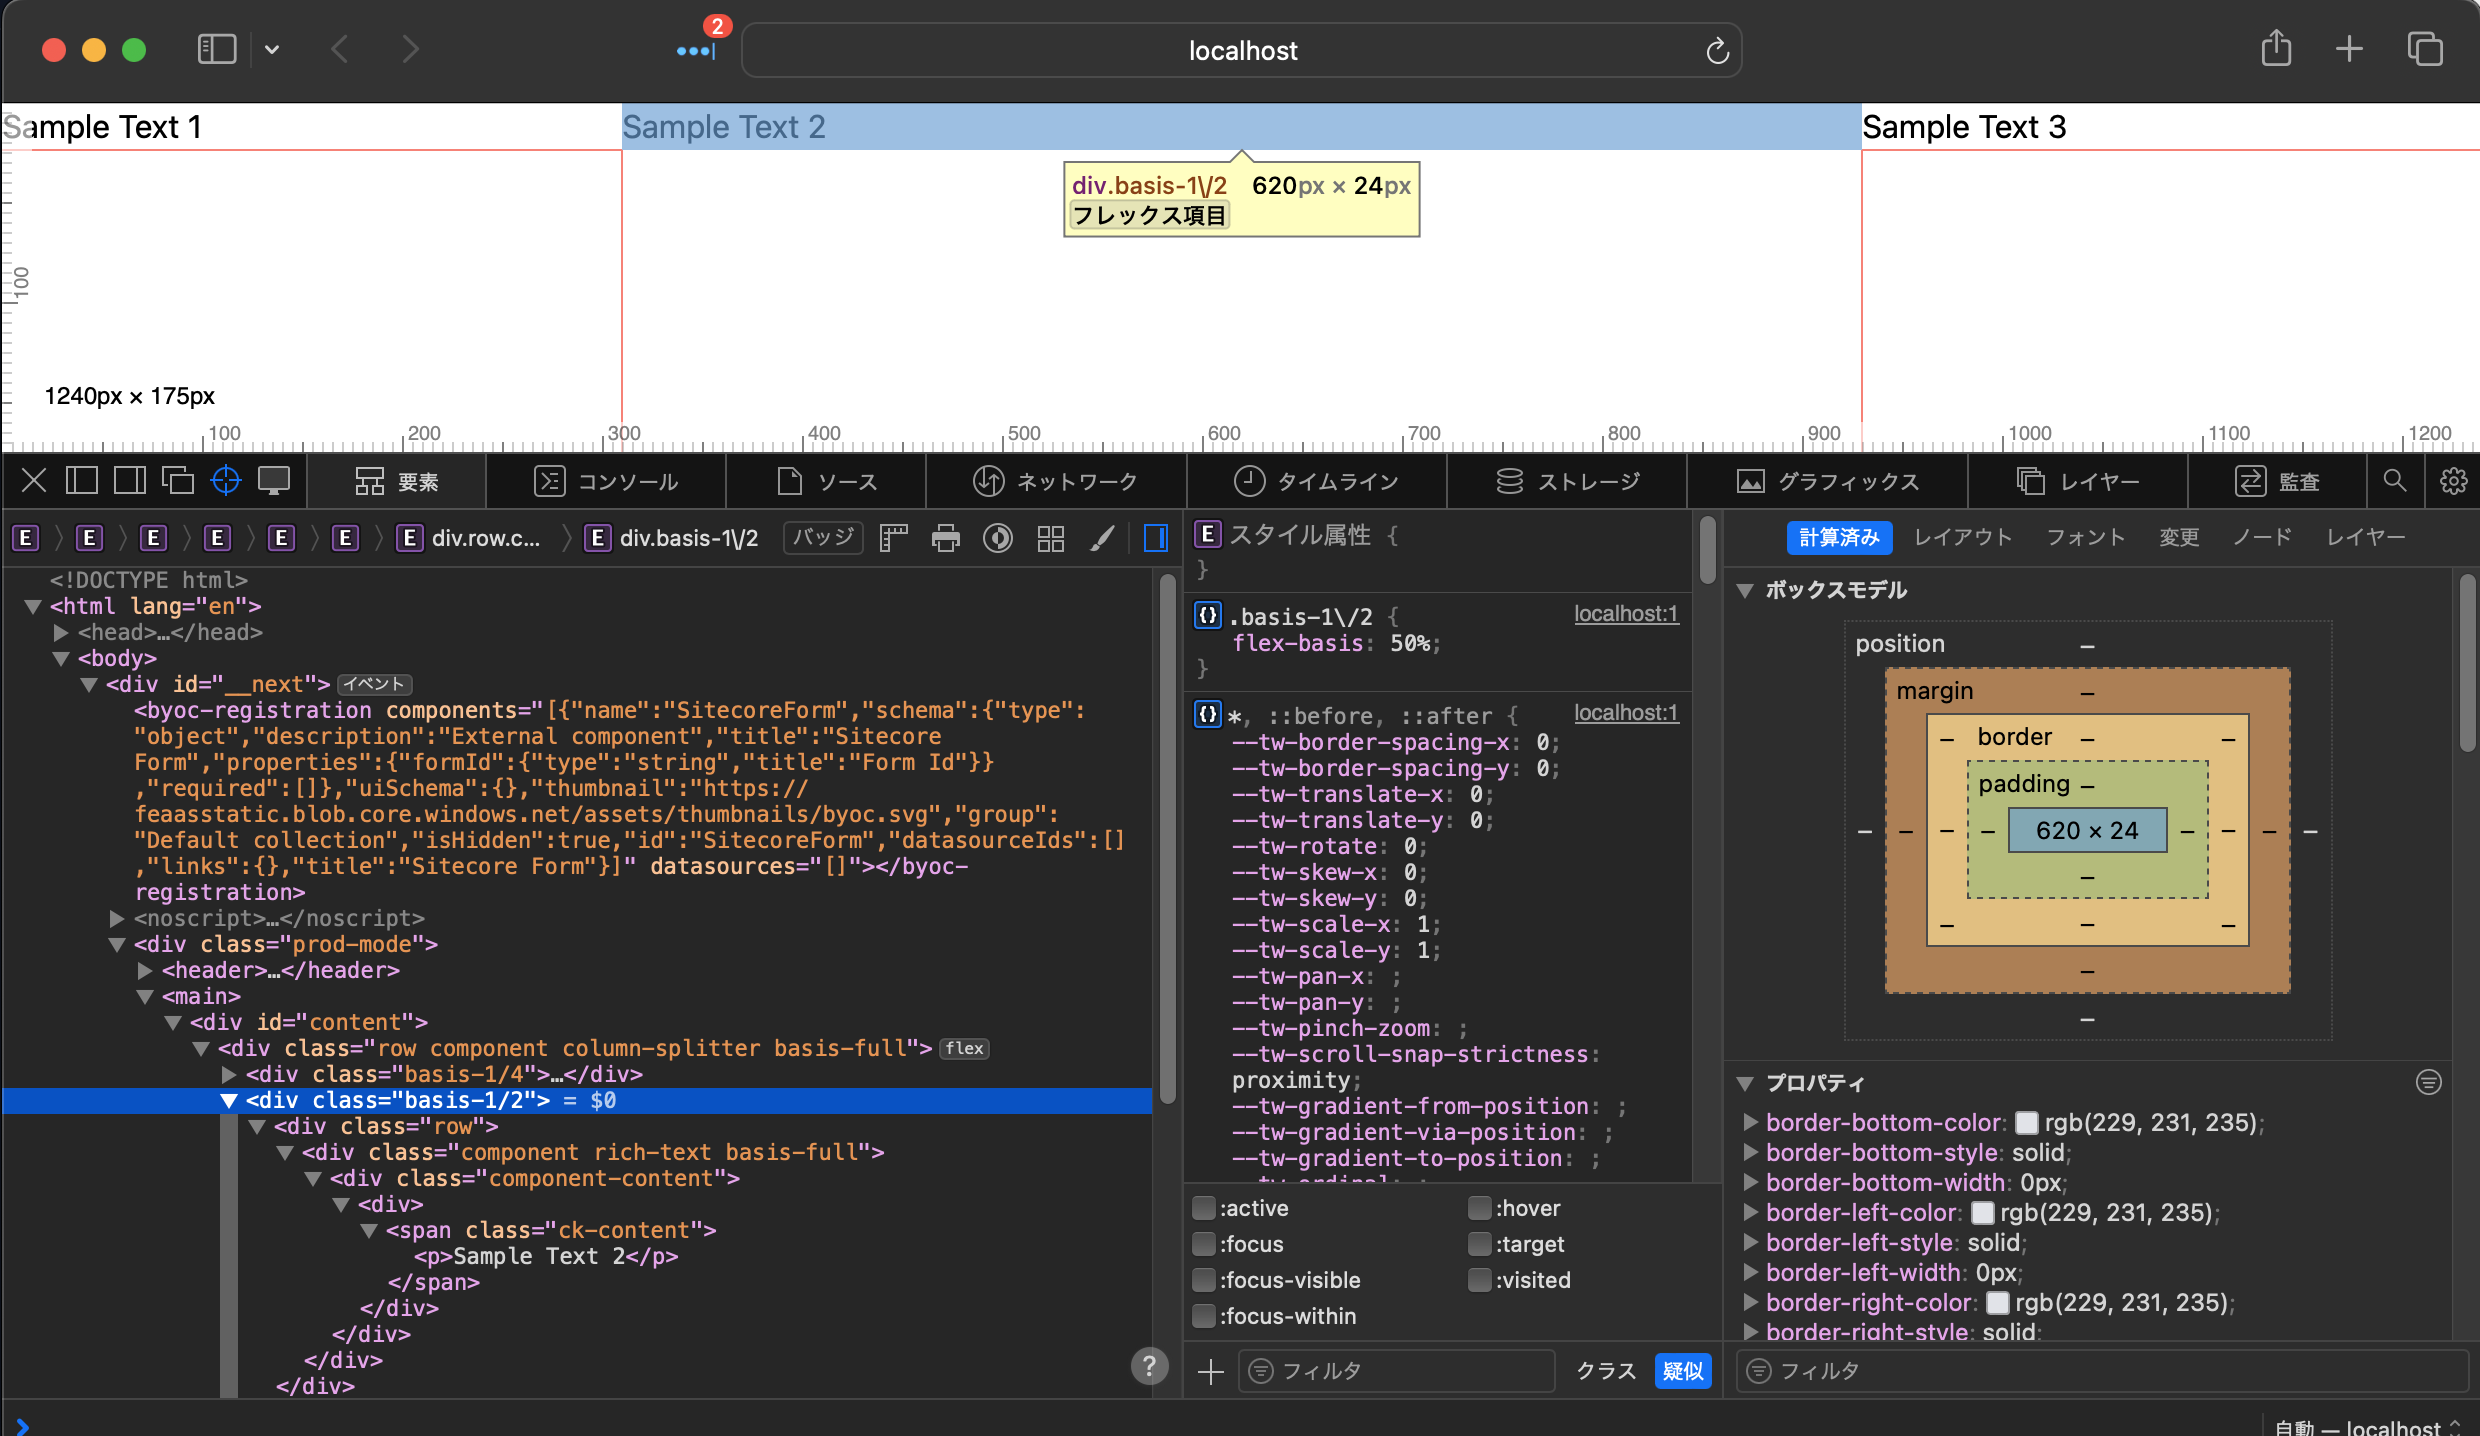
Task: Open the レイアウト sidebar tab
Action: pyautogui.click(x=1963, y=537)
